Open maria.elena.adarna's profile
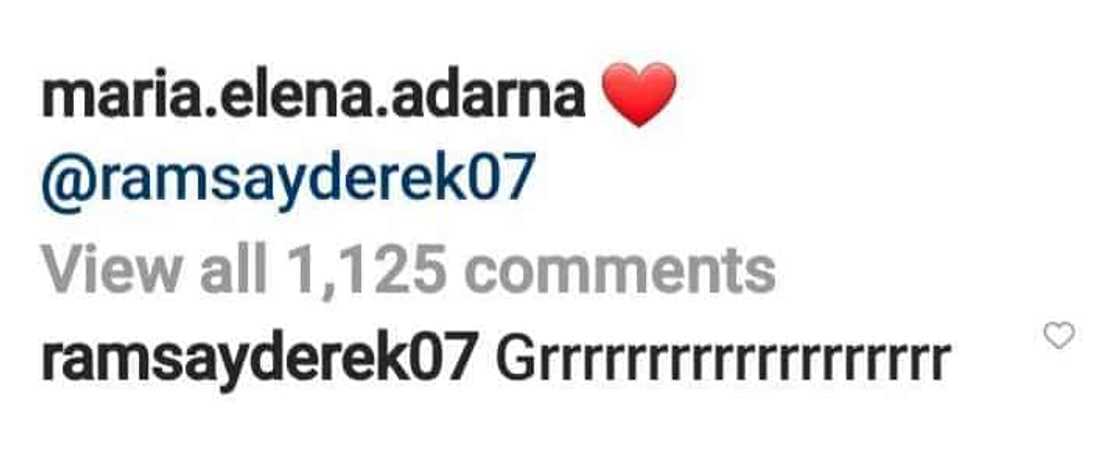 [x=314, y=98]
